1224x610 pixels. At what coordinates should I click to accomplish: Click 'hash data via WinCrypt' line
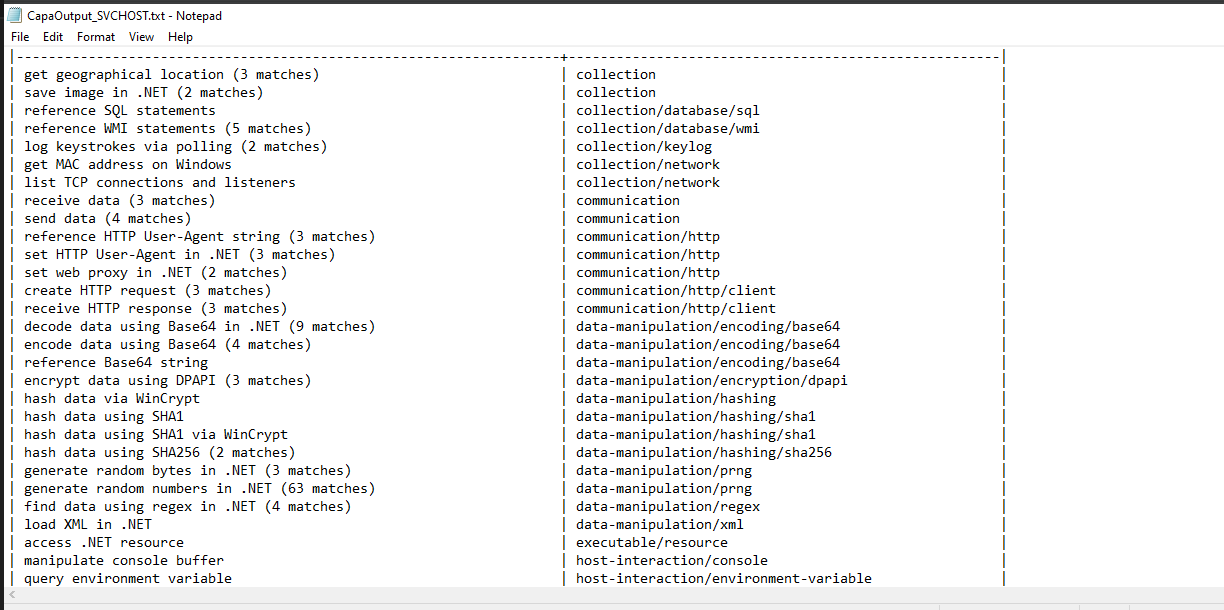112,398
